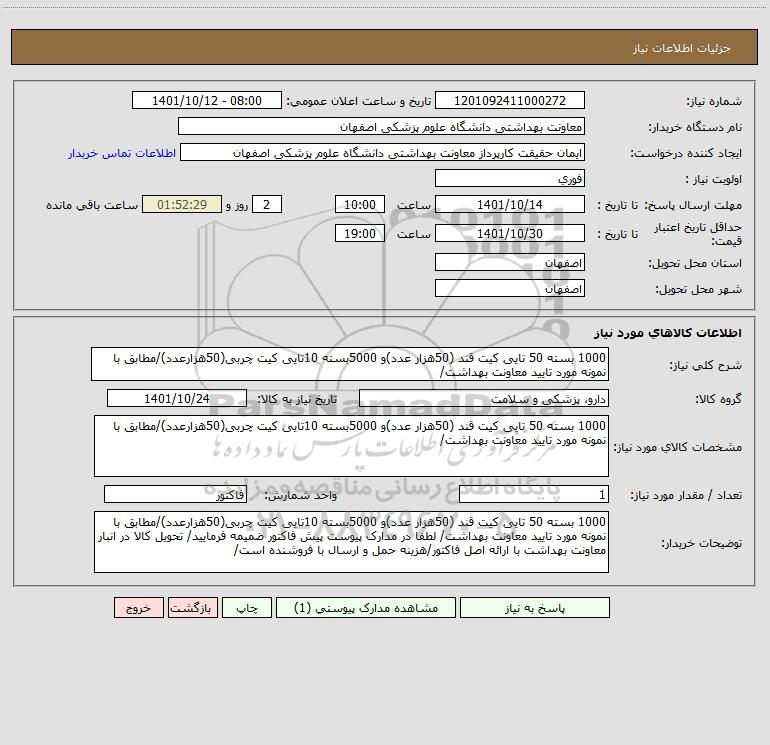Click the حداقل تاریخ اعتبار قیمت label

pos(698,234)
